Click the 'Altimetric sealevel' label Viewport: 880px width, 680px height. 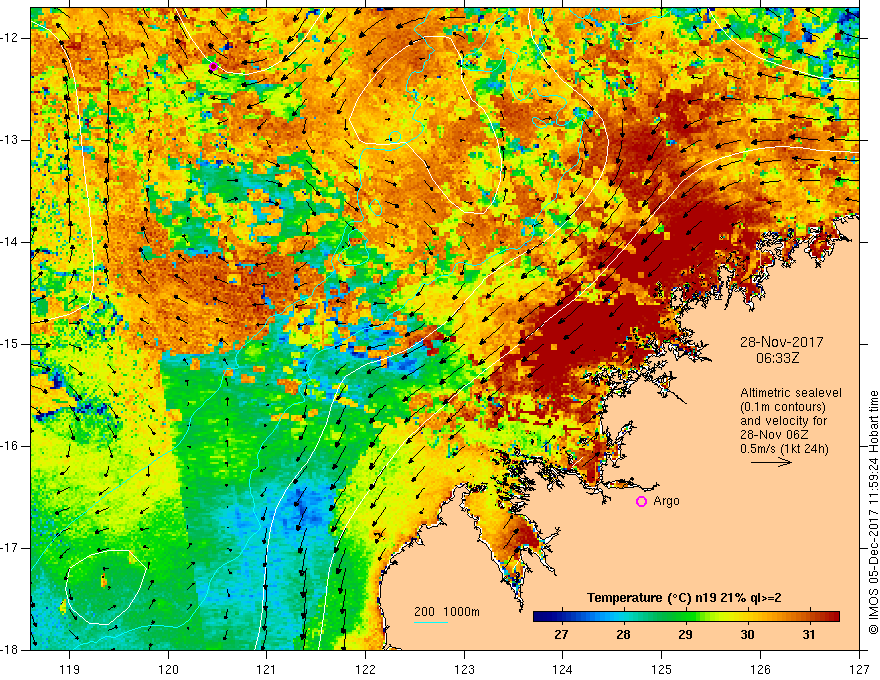pos(791,393)
